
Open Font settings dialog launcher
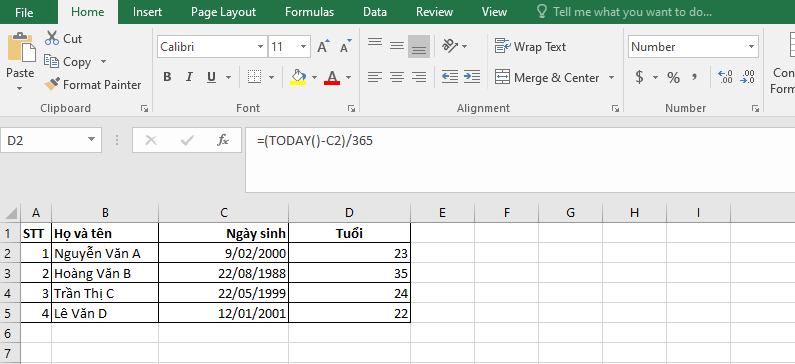point(351,108)
